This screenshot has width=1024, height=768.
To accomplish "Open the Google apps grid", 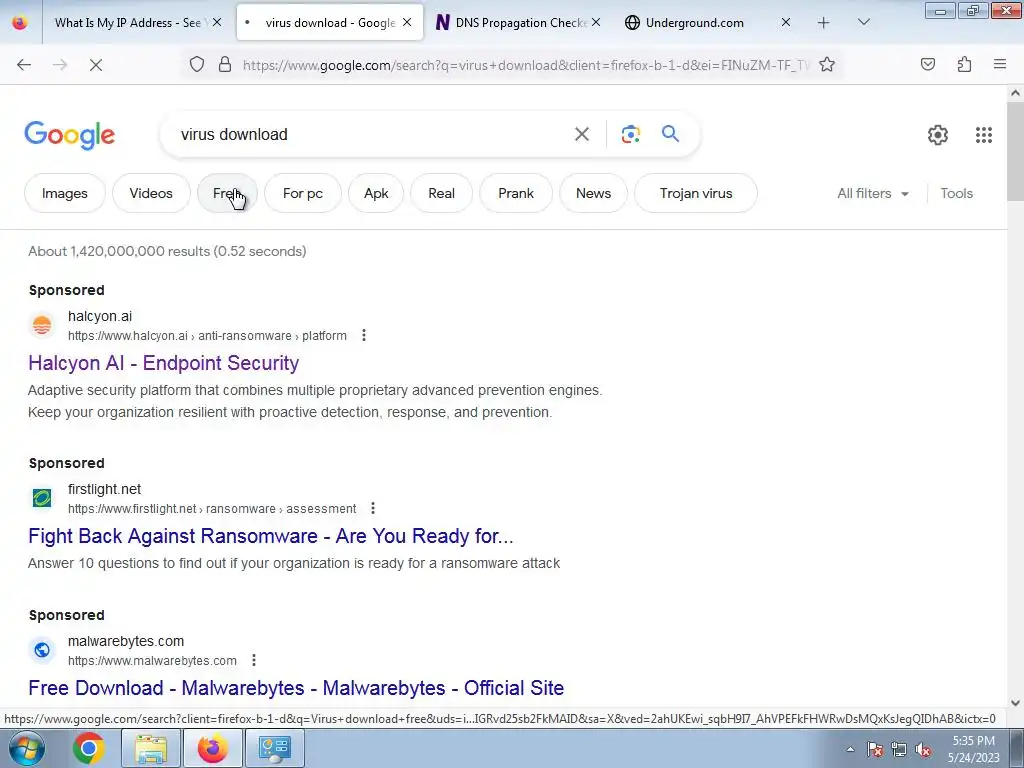I will 984,135.
